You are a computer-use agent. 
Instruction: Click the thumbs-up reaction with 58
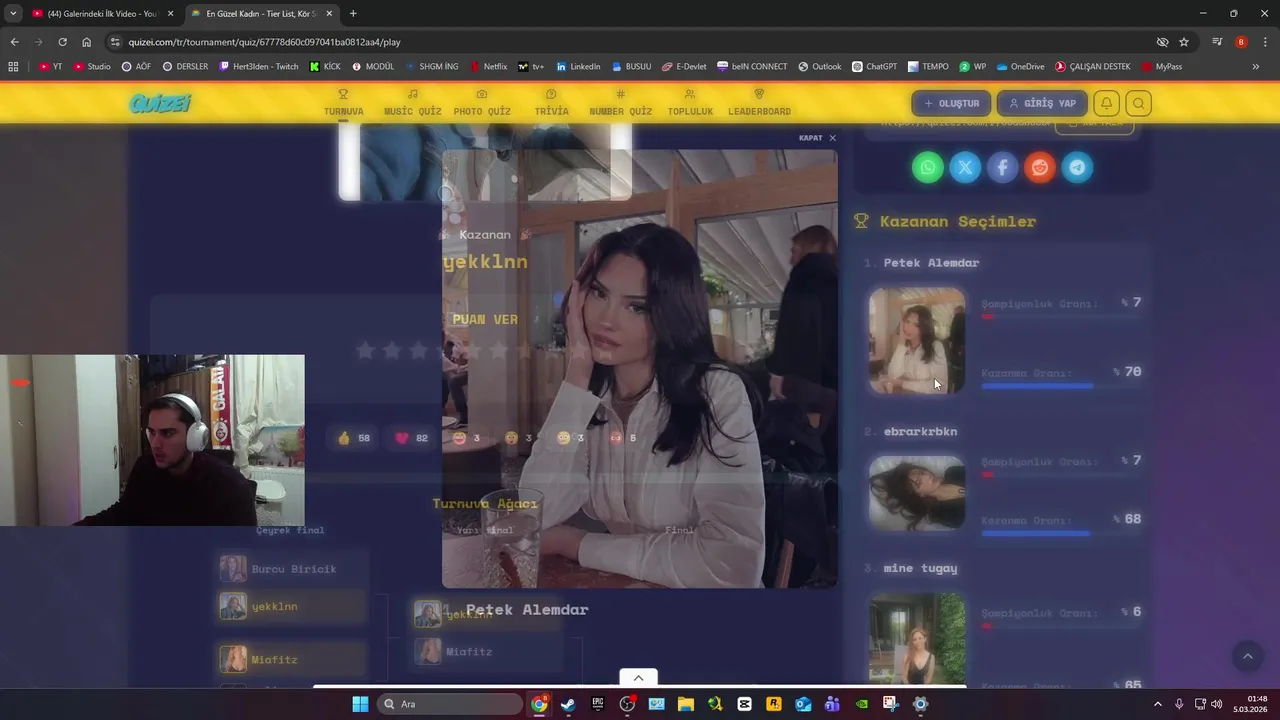point(354,438)
